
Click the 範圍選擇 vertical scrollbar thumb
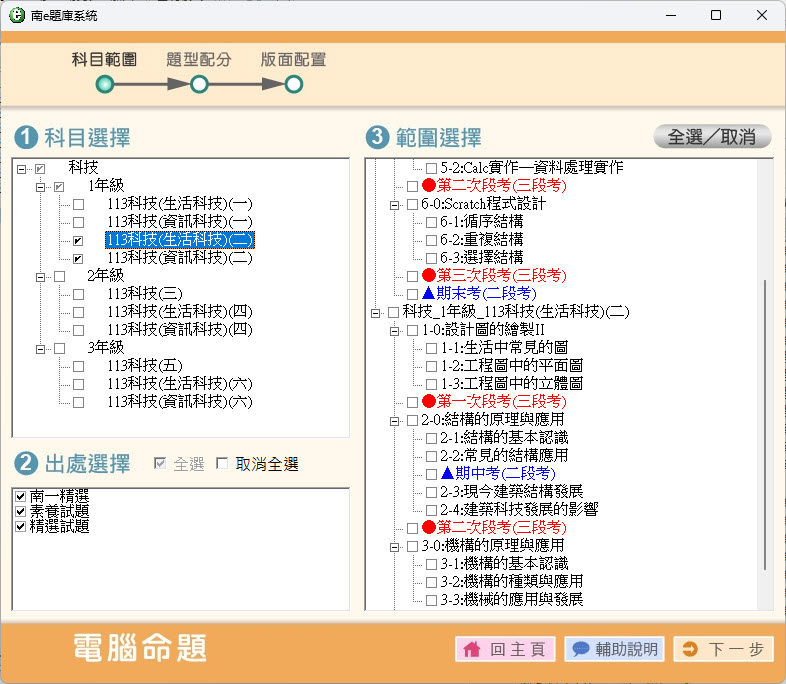point(765,425)
